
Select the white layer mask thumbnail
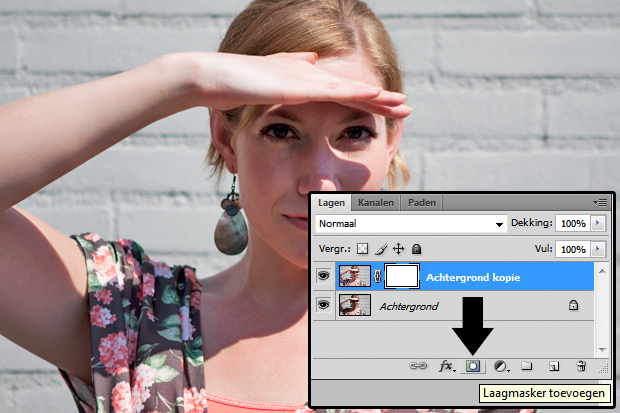(402, 277)
